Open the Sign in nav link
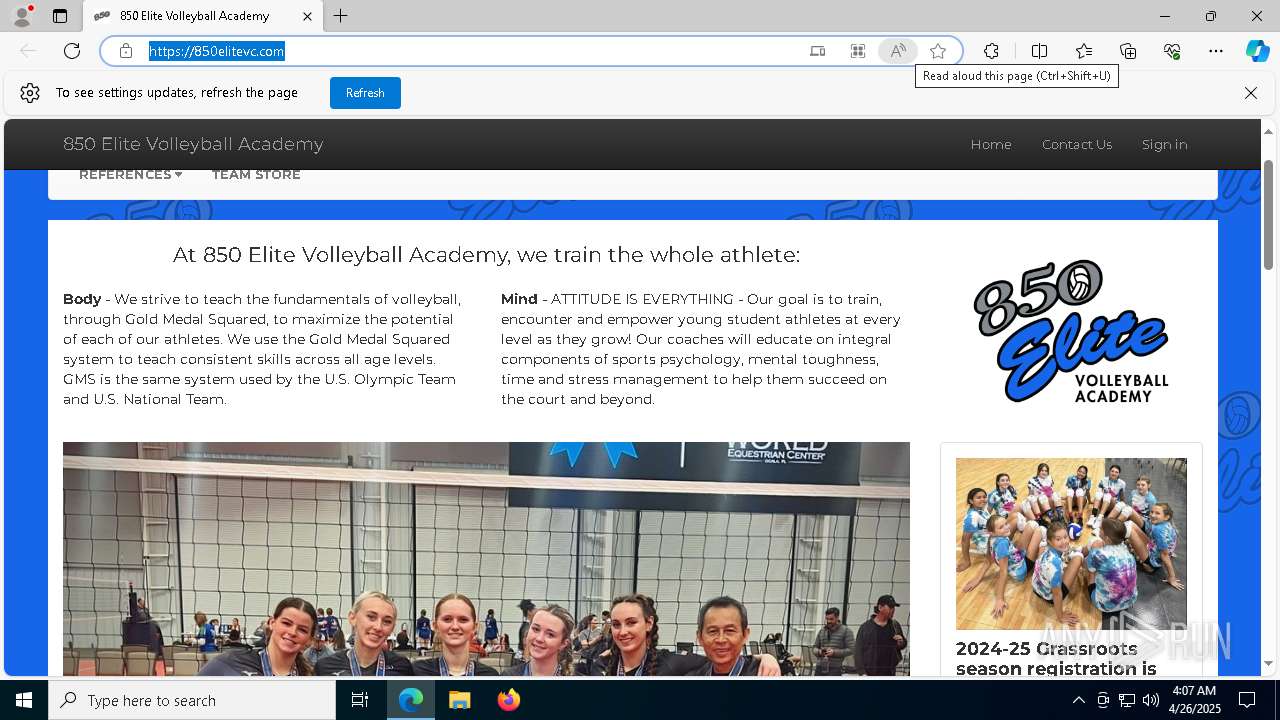 1165,144
